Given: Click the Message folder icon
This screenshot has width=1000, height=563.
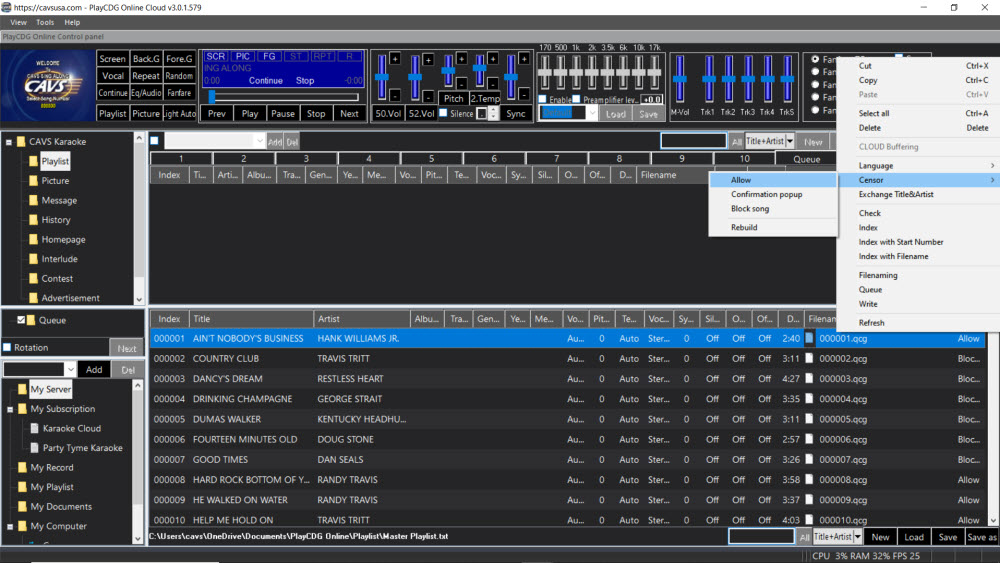Looking at the screenshot, I should pyautogui.click(x=33, y=200).
